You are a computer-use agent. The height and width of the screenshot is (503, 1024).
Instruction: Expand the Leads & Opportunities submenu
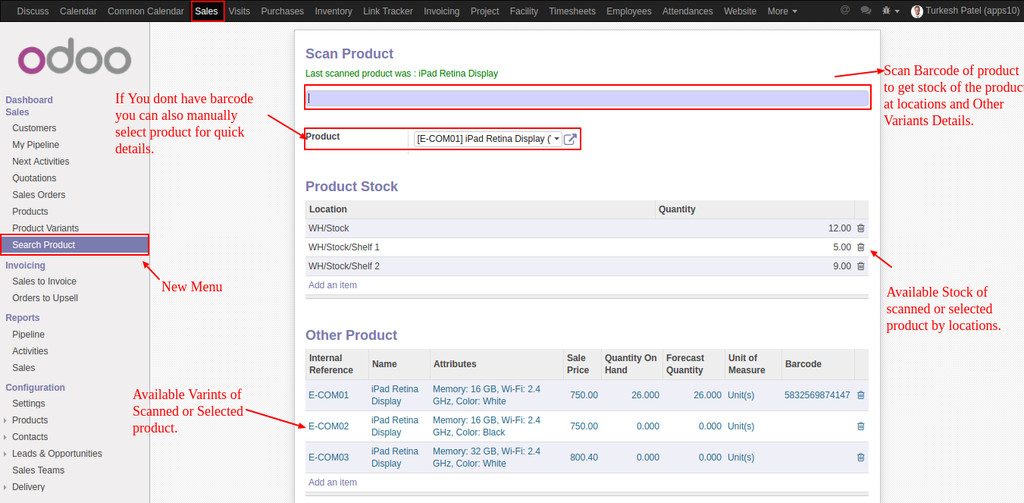click(x=57, y=453)
